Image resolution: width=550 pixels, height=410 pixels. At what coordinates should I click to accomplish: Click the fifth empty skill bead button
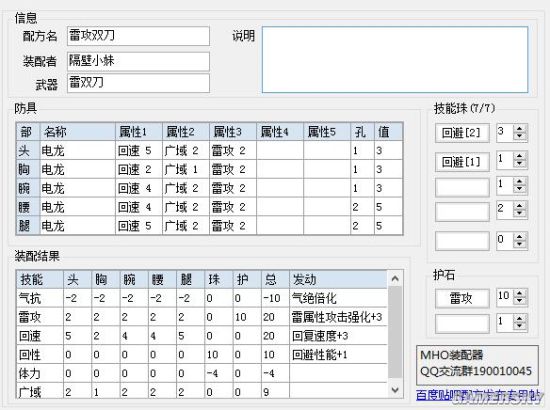[462, 241]
